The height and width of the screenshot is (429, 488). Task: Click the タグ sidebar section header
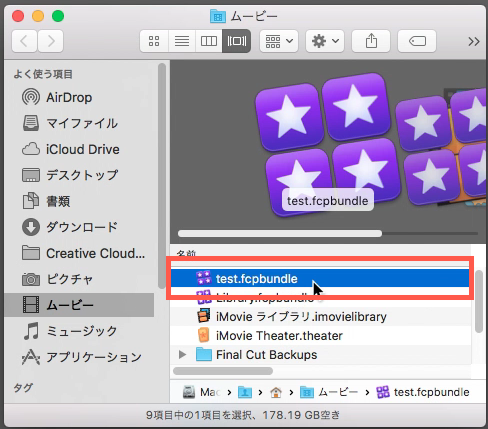(x=23, y=387)
